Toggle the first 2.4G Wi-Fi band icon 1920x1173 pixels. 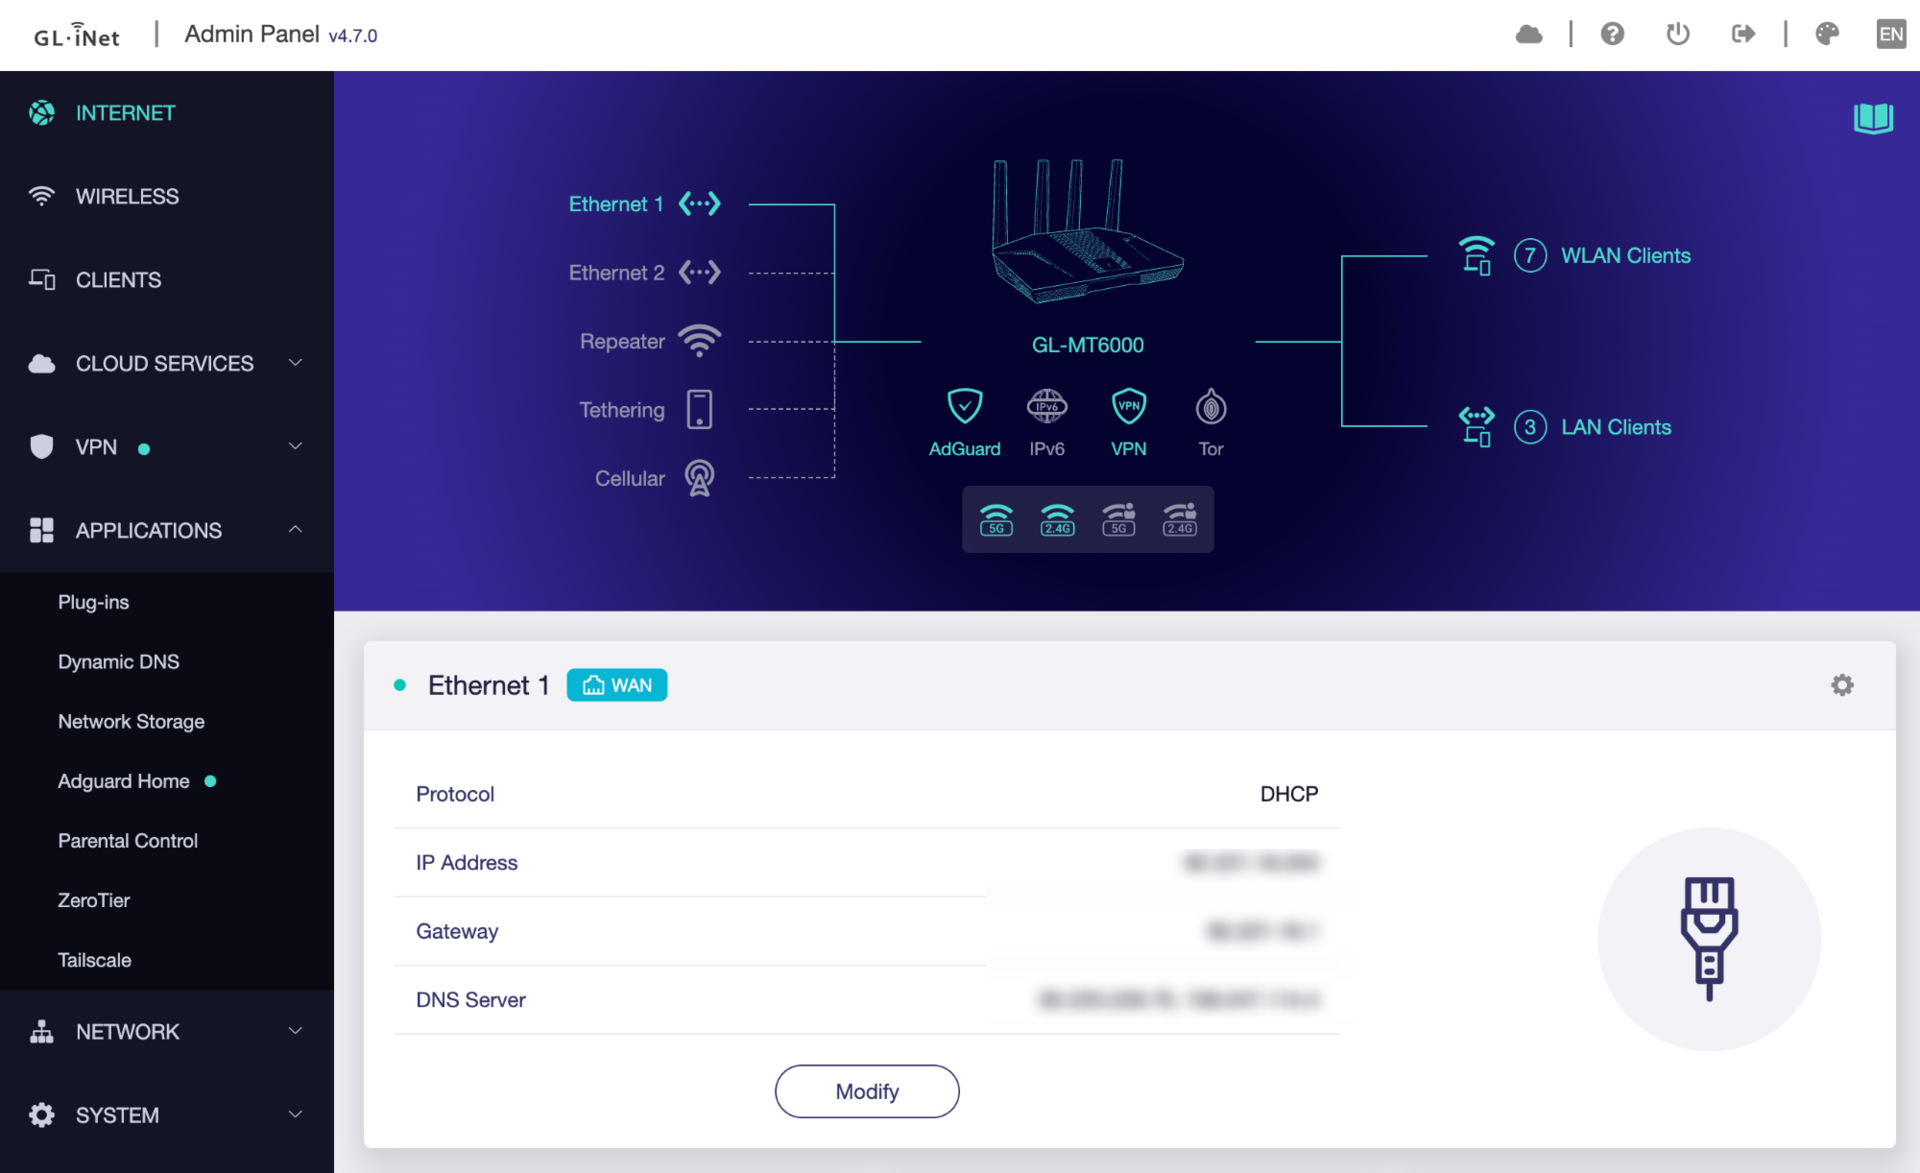click(1057, 520)
